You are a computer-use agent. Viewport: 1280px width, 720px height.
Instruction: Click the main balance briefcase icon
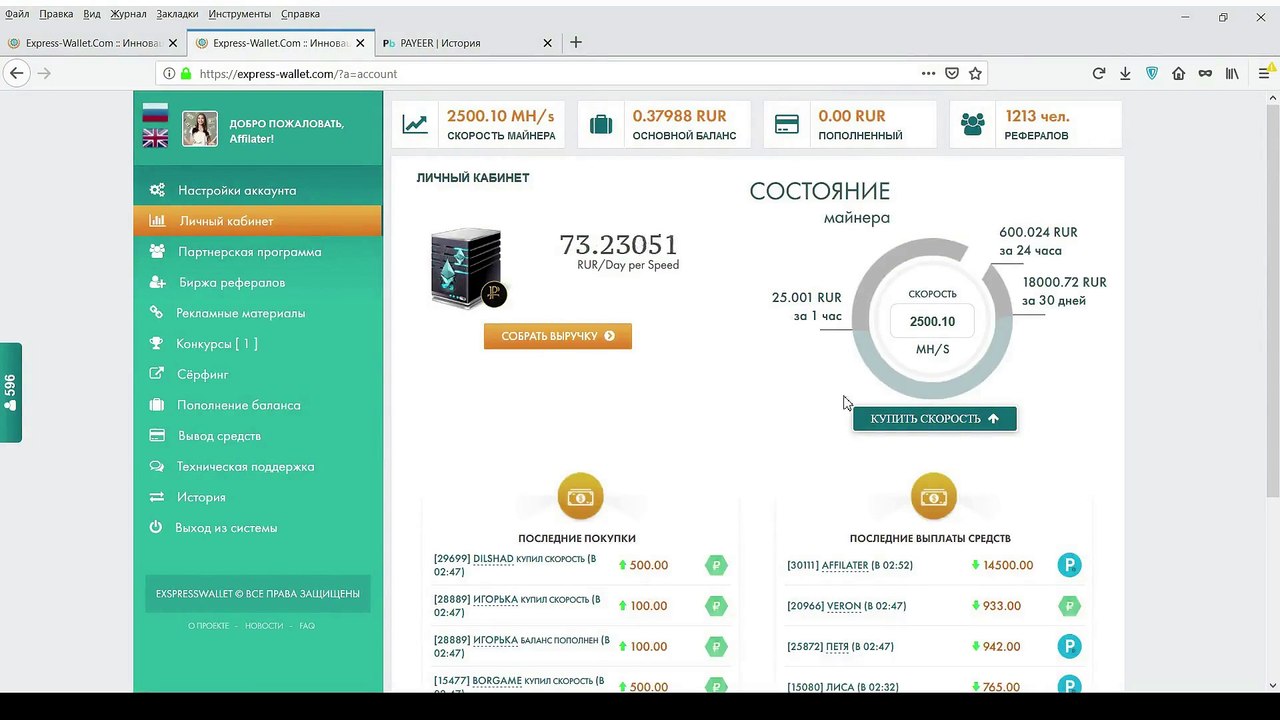(601, 125)
